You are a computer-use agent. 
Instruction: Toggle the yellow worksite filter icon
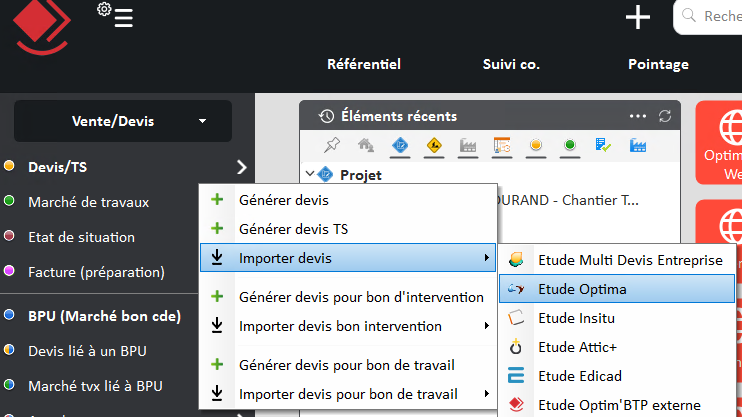coord(434,145)
